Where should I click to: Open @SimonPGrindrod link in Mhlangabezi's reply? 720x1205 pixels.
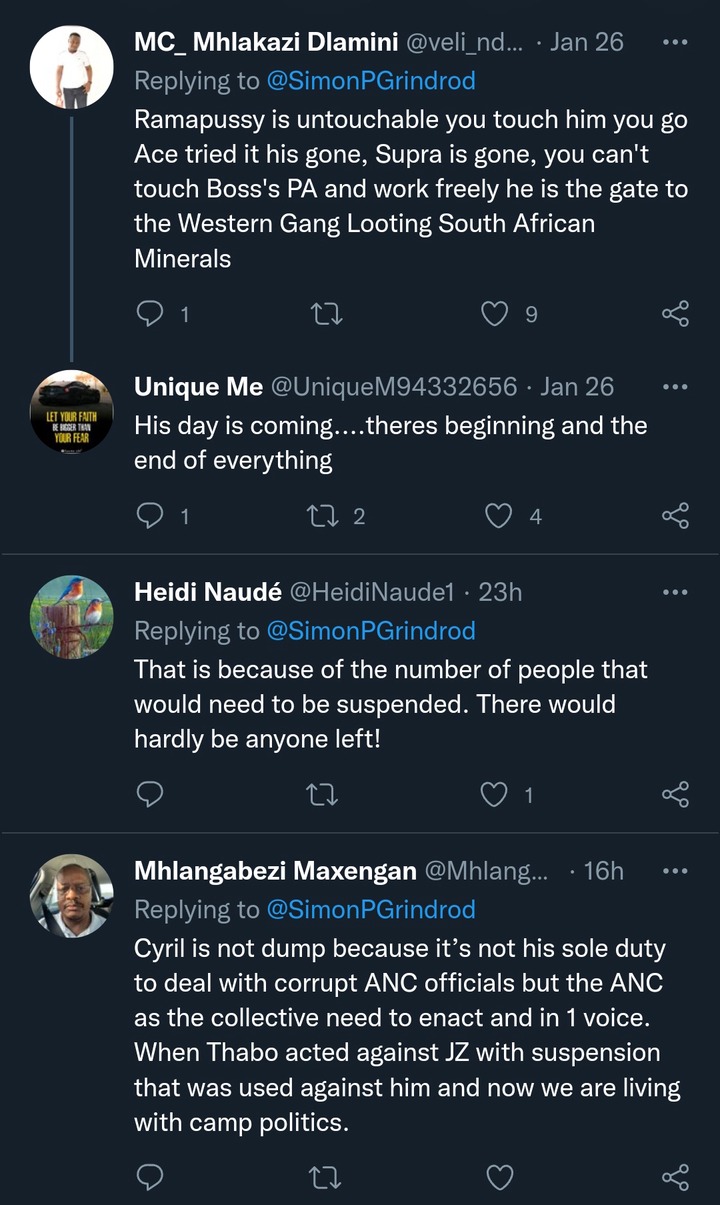(x=371, y=909)
